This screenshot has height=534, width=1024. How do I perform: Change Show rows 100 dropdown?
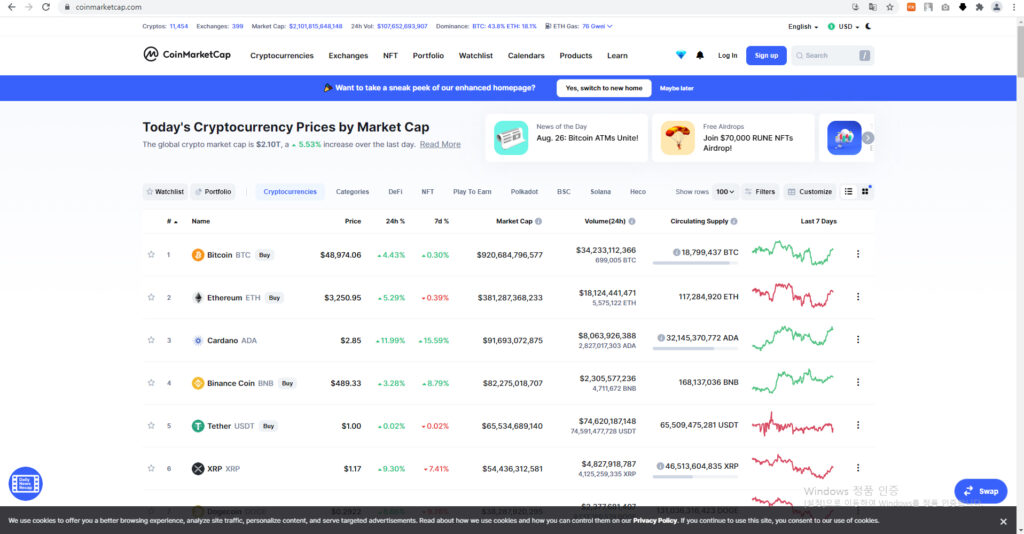coord(725,192)
